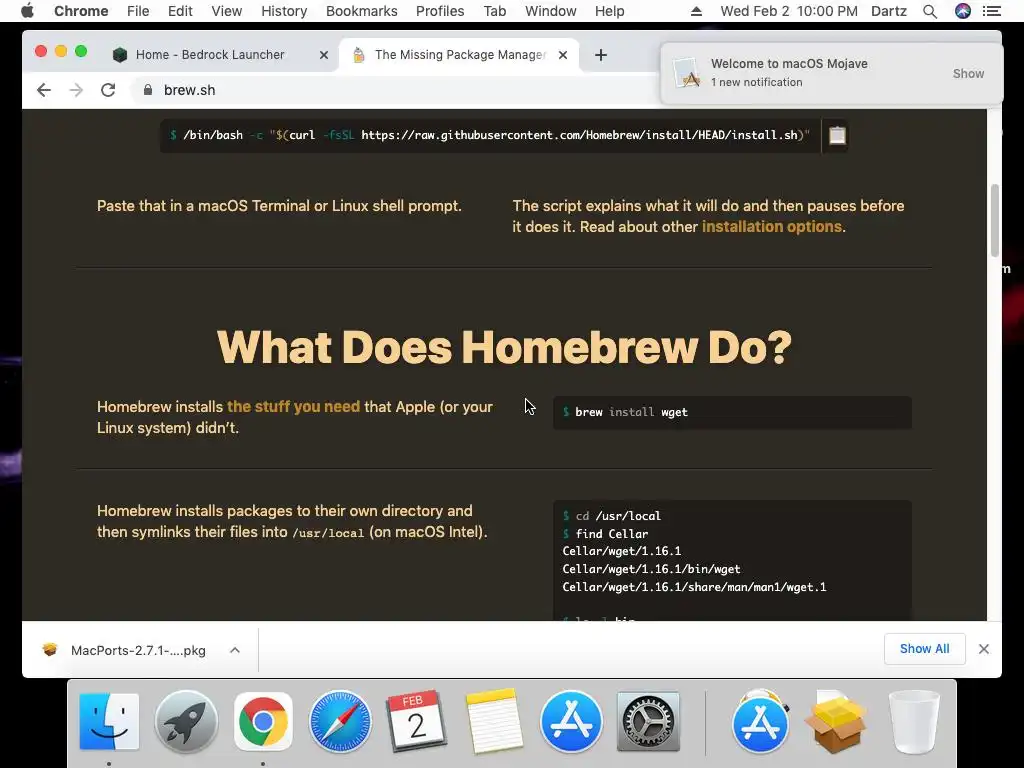The height and width of the screenshot is (768, 1024).
Task: Click the curl install command text
Action: click(490, 135)
